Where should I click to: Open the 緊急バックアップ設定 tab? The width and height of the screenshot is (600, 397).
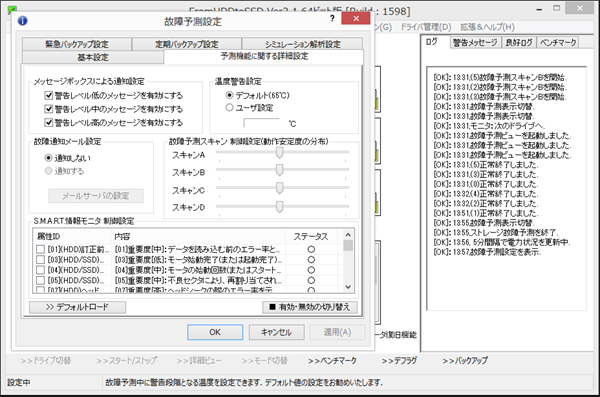point(77,44)
